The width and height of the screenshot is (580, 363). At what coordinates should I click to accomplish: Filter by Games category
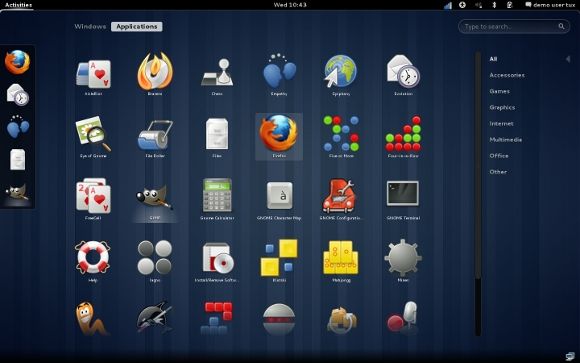point(499,91)
